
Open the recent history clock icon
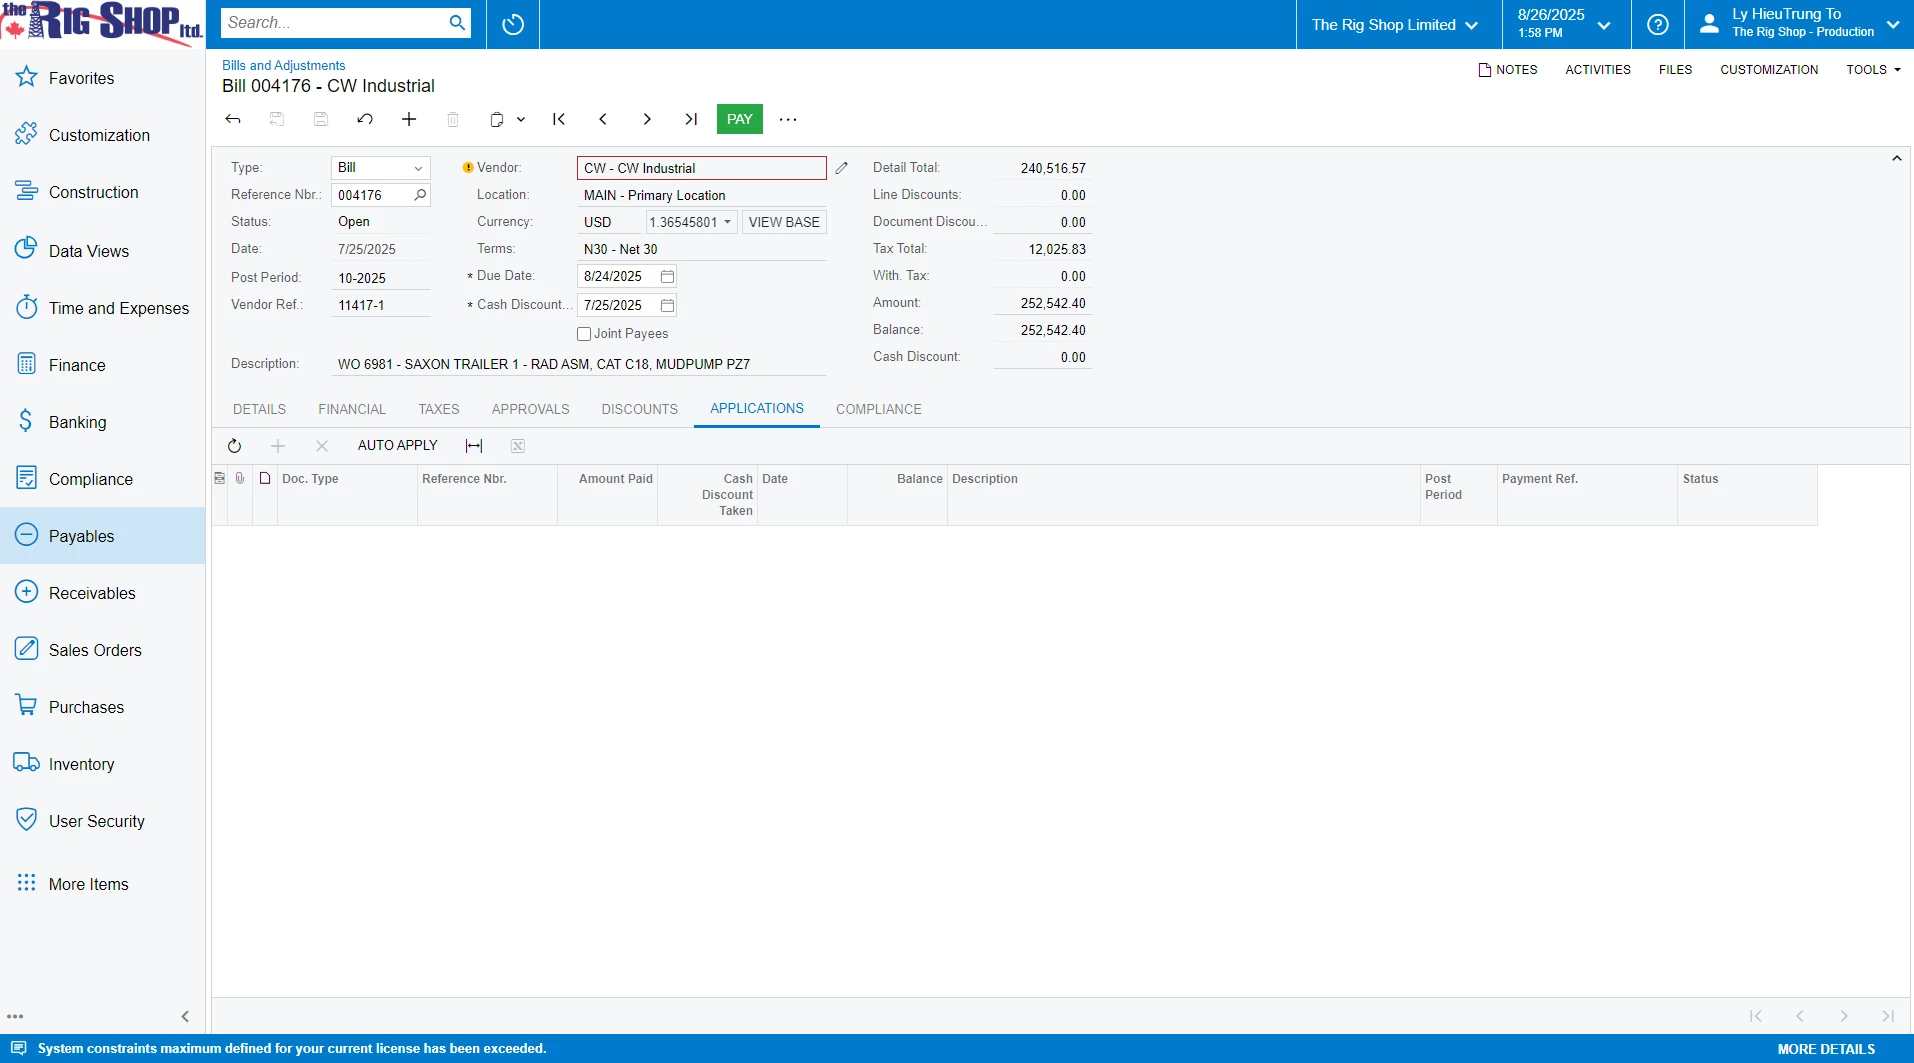coord(513,24)
